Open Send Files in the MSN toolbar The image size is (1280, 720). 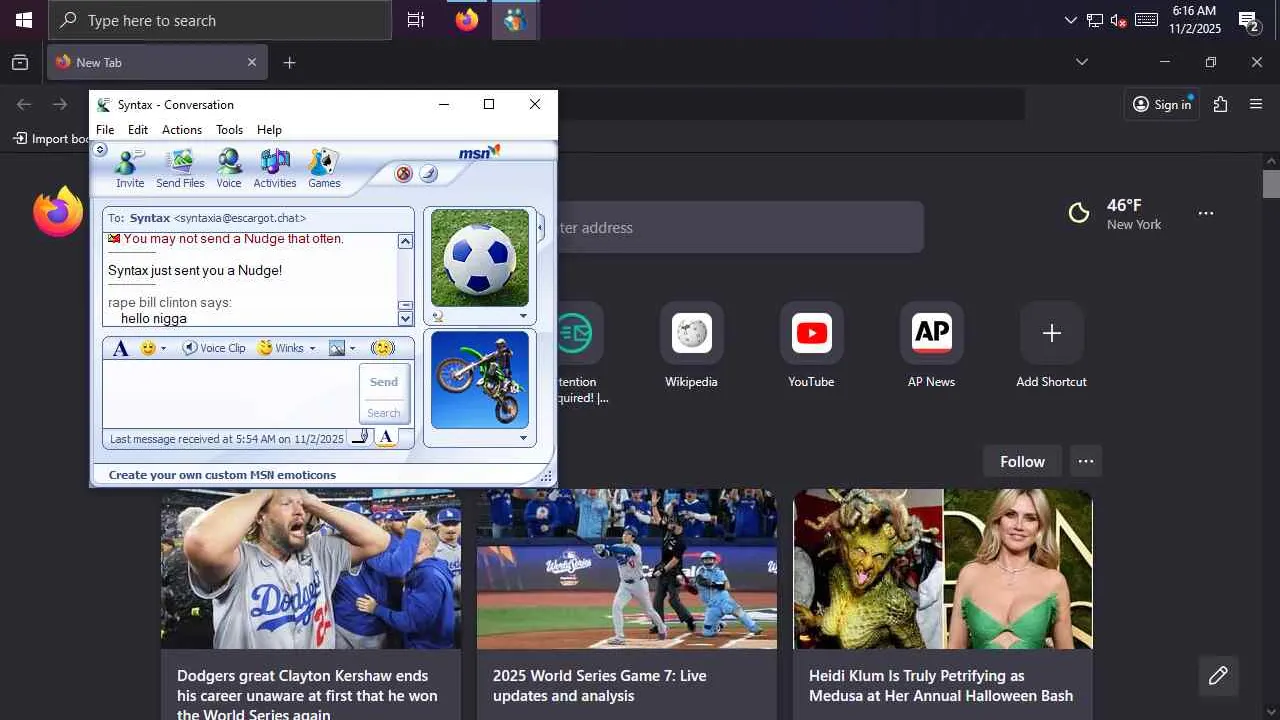[x=180, y=169]
